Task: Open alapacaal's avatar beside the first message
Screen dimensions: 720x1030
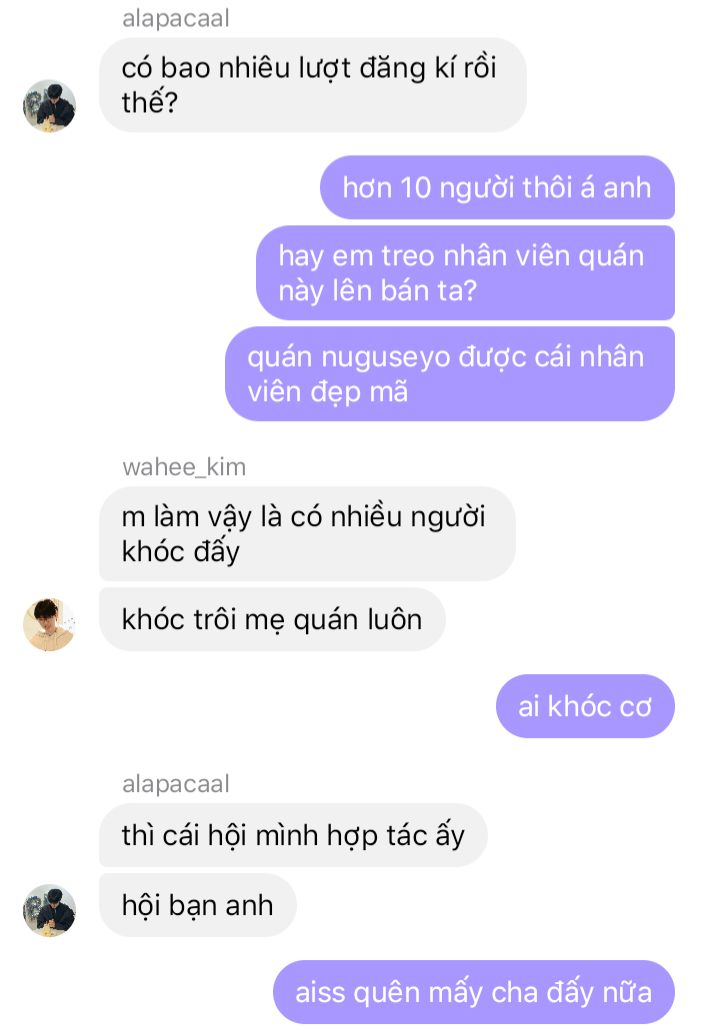Action: [49, 106]
